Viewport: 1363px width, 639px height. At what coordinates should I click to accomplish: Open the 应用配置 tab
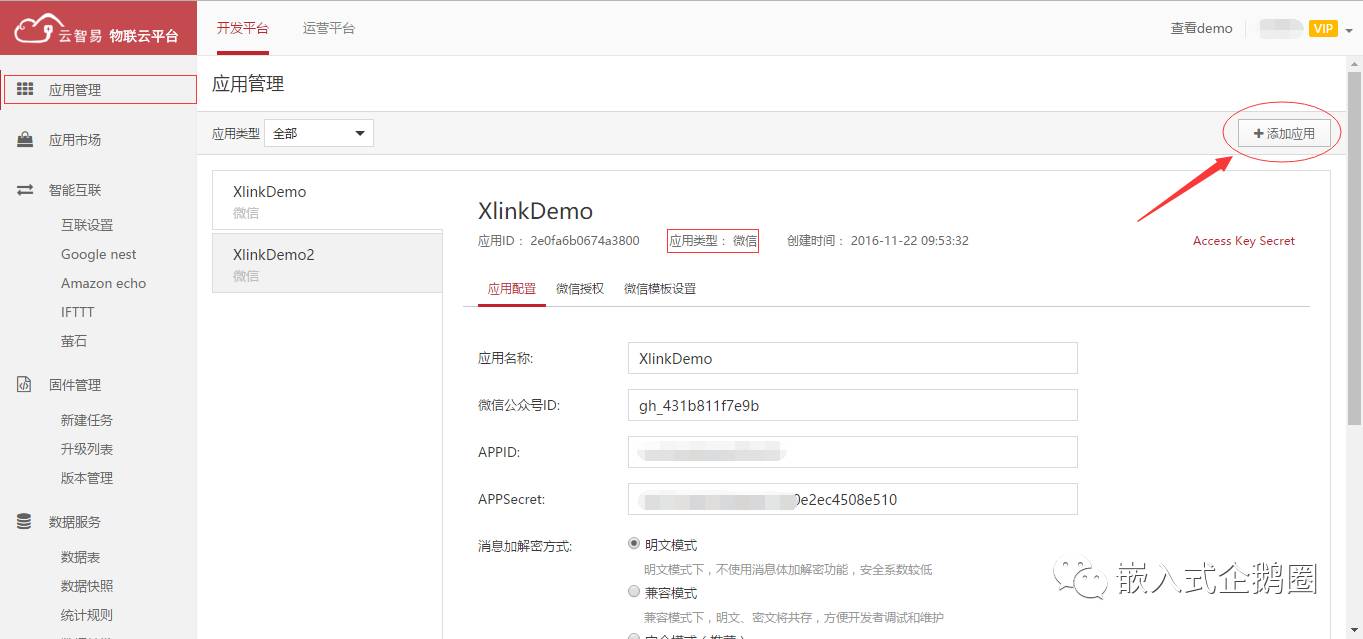pos(512,288)
